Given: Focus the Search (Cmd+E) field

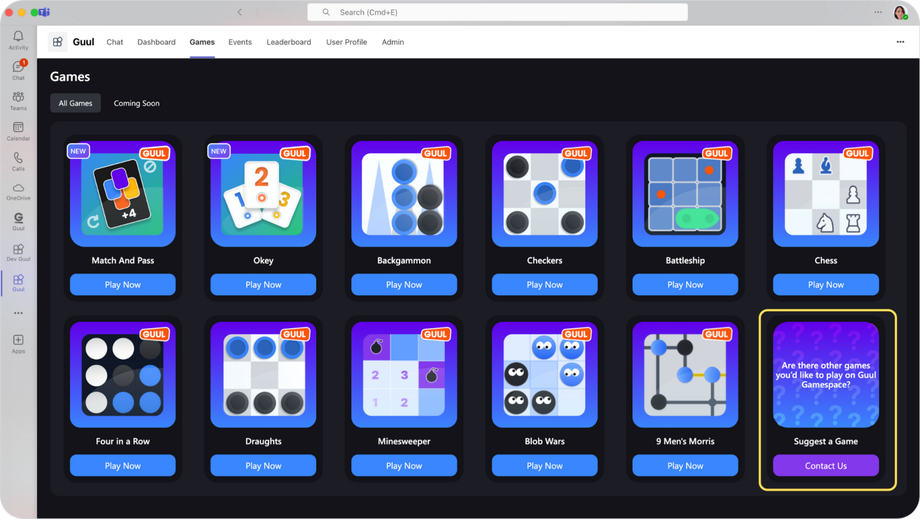Looking at the screenshot, I should (498, 12).
